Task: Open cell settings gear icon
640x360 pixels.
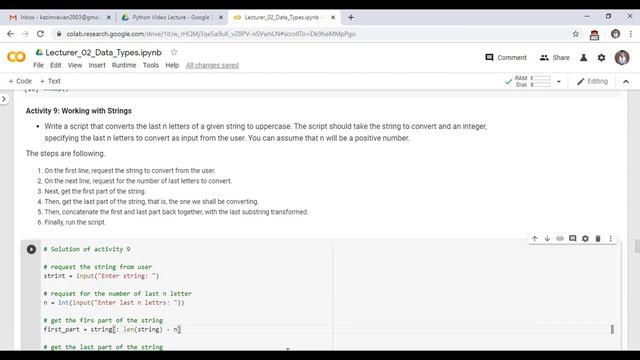Action: point(585,238)
